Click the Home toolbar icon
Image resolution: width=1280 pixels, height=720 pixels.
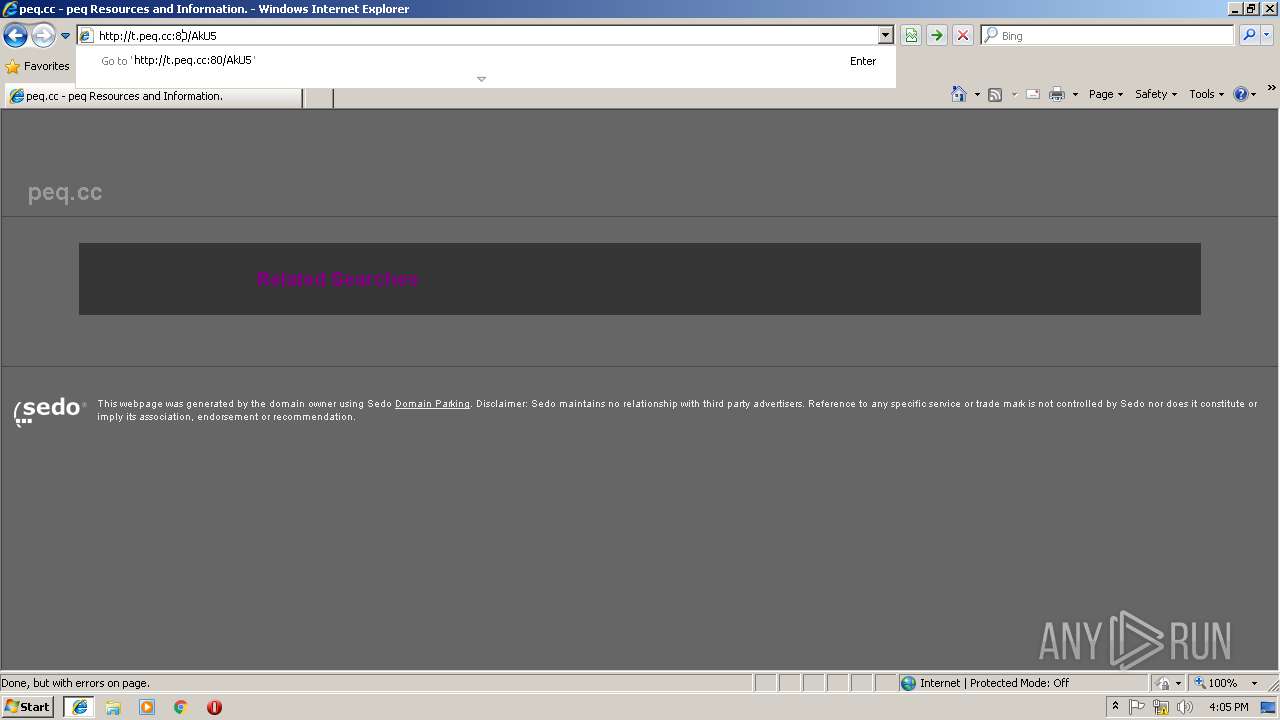click(x=958, y=94)
